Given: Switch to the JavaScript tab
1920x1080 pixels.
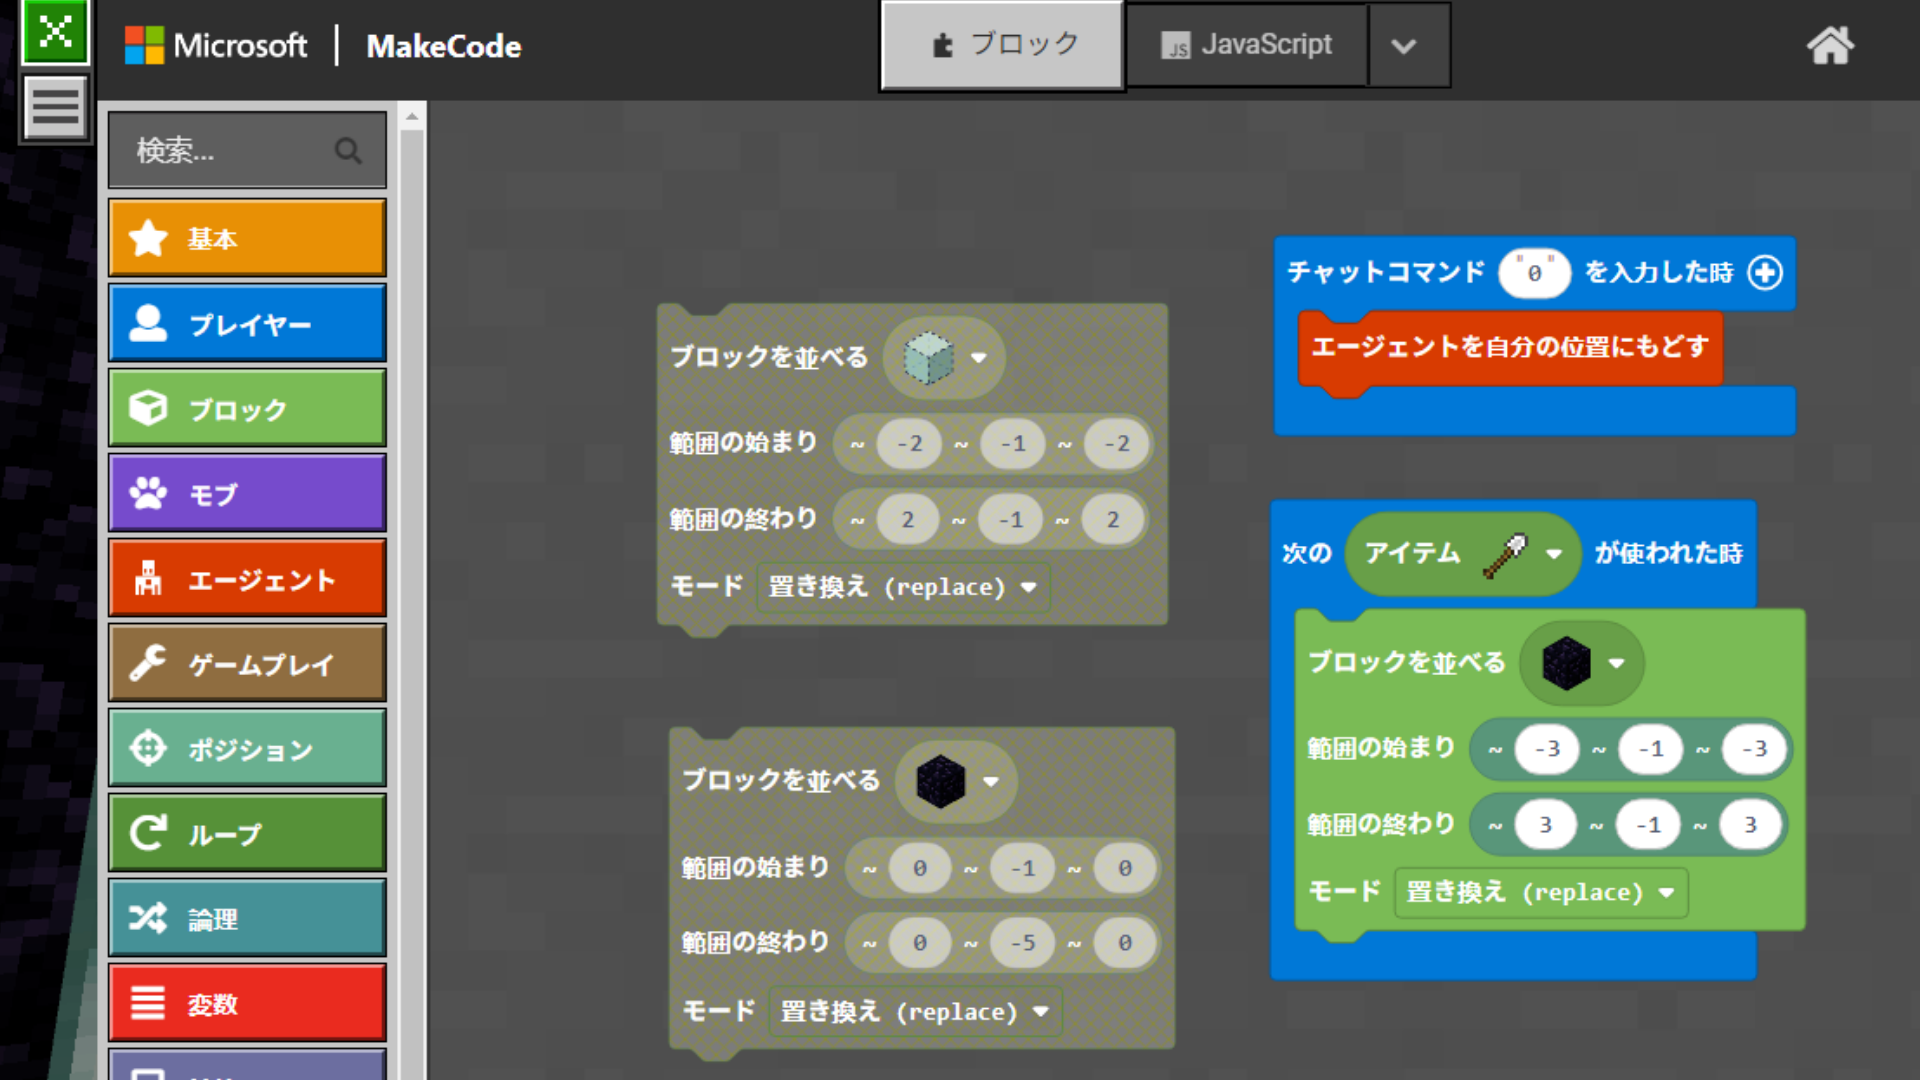Looking at the screenshot, I should coord(1246,45).
